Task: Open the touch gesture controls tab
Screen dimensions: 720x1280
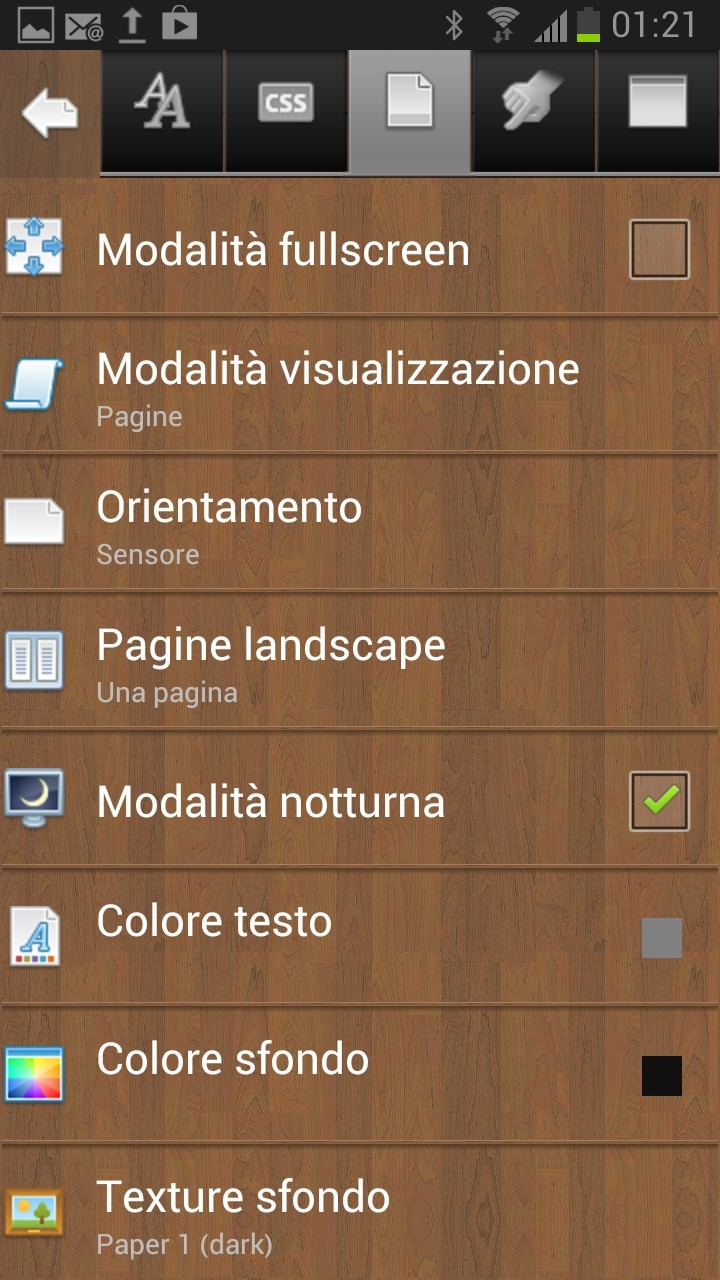Action: pyautogui.click(x=533, y=105)
